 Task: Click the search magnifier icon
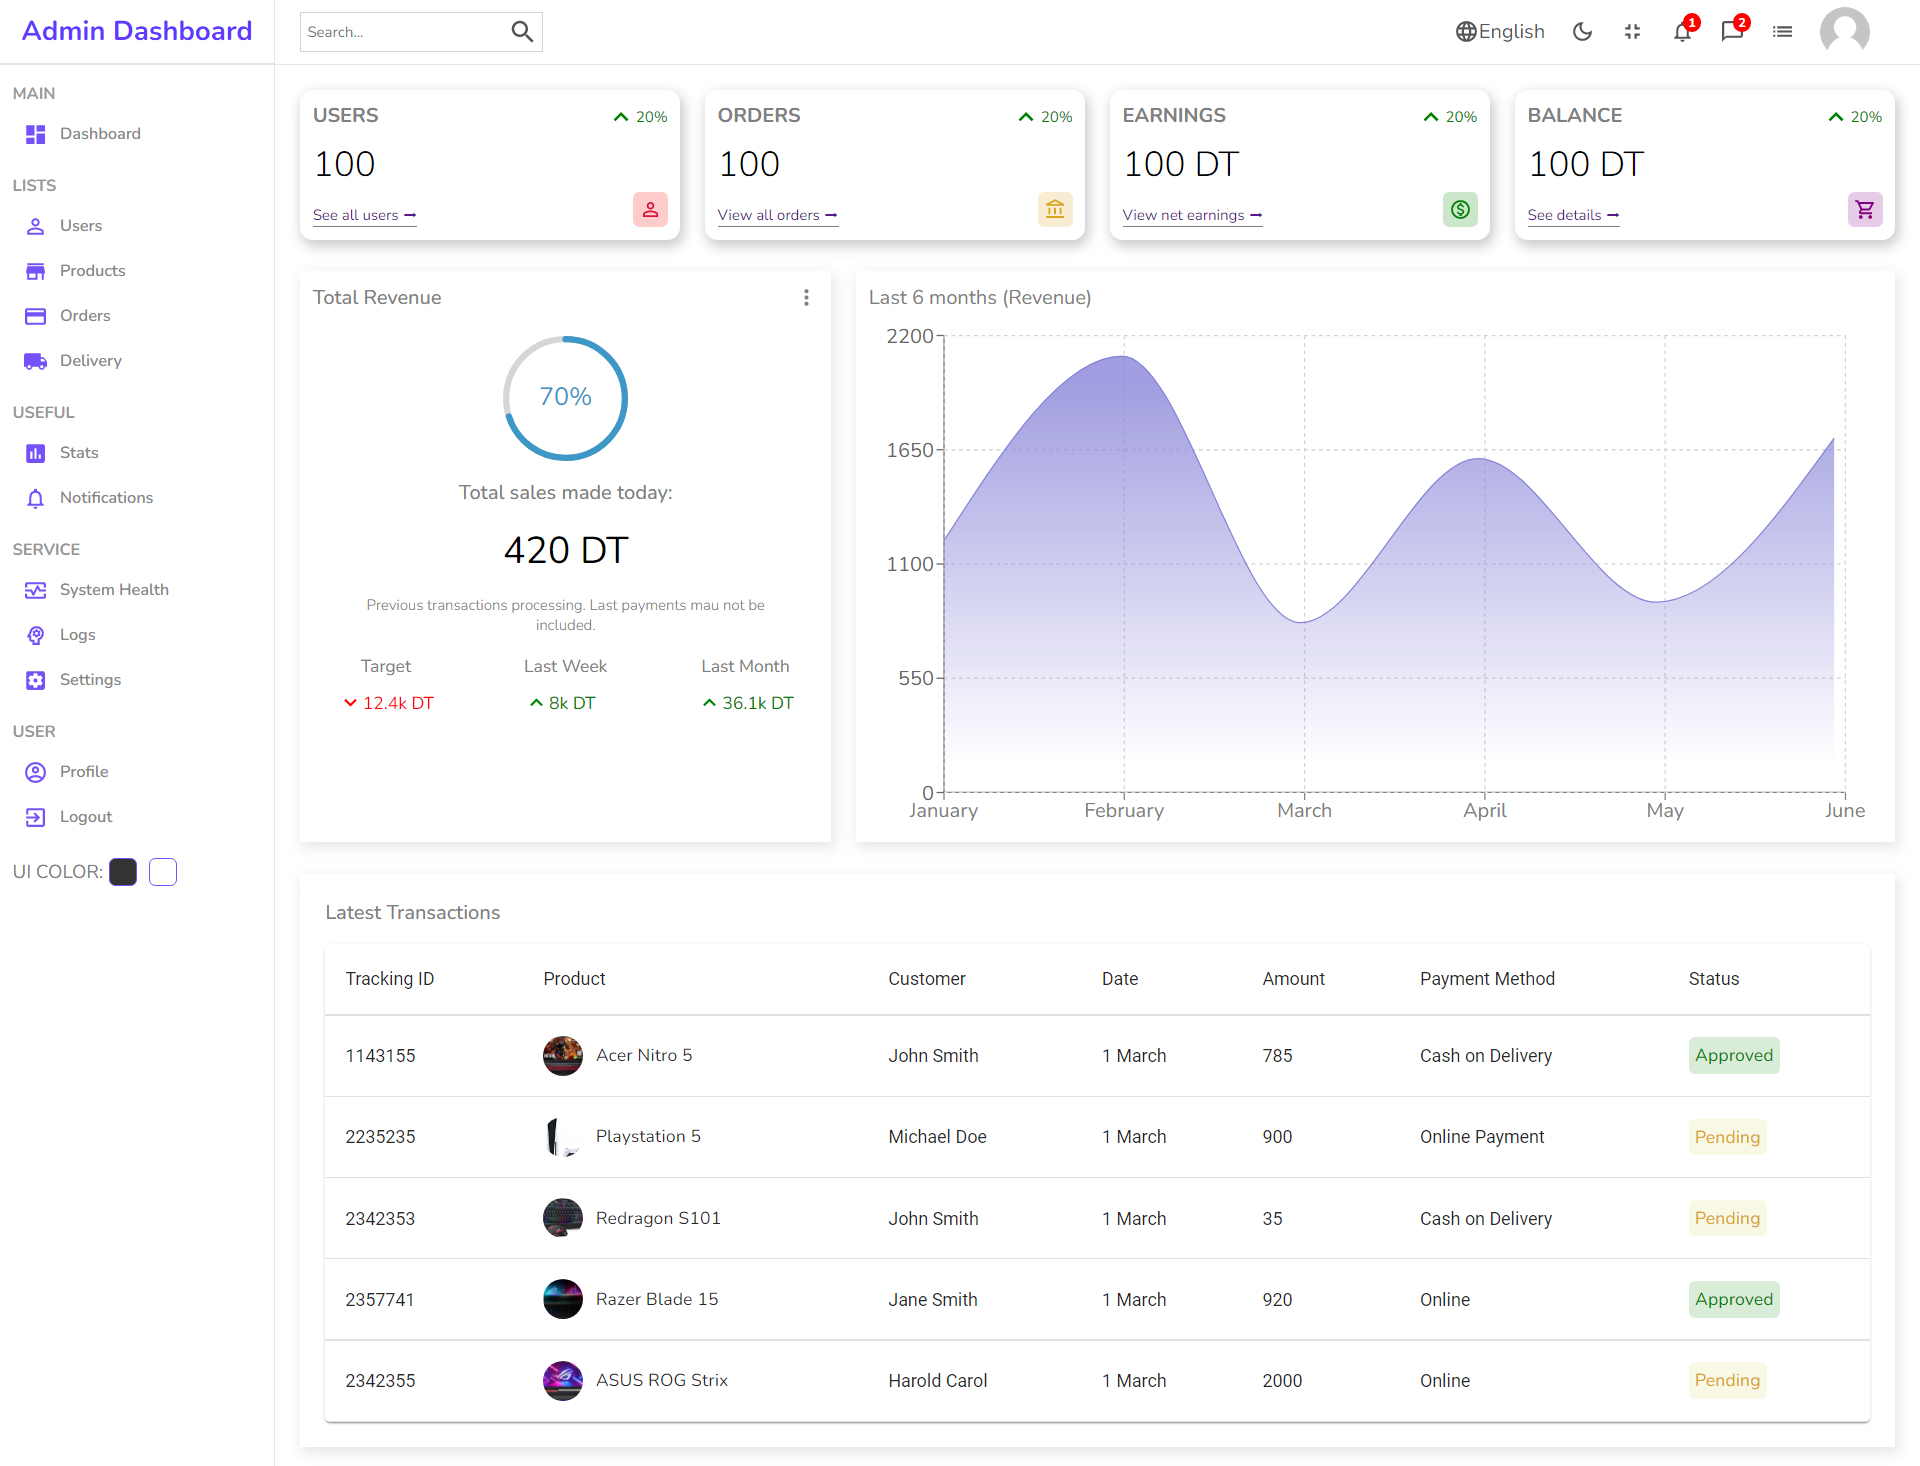521,32
